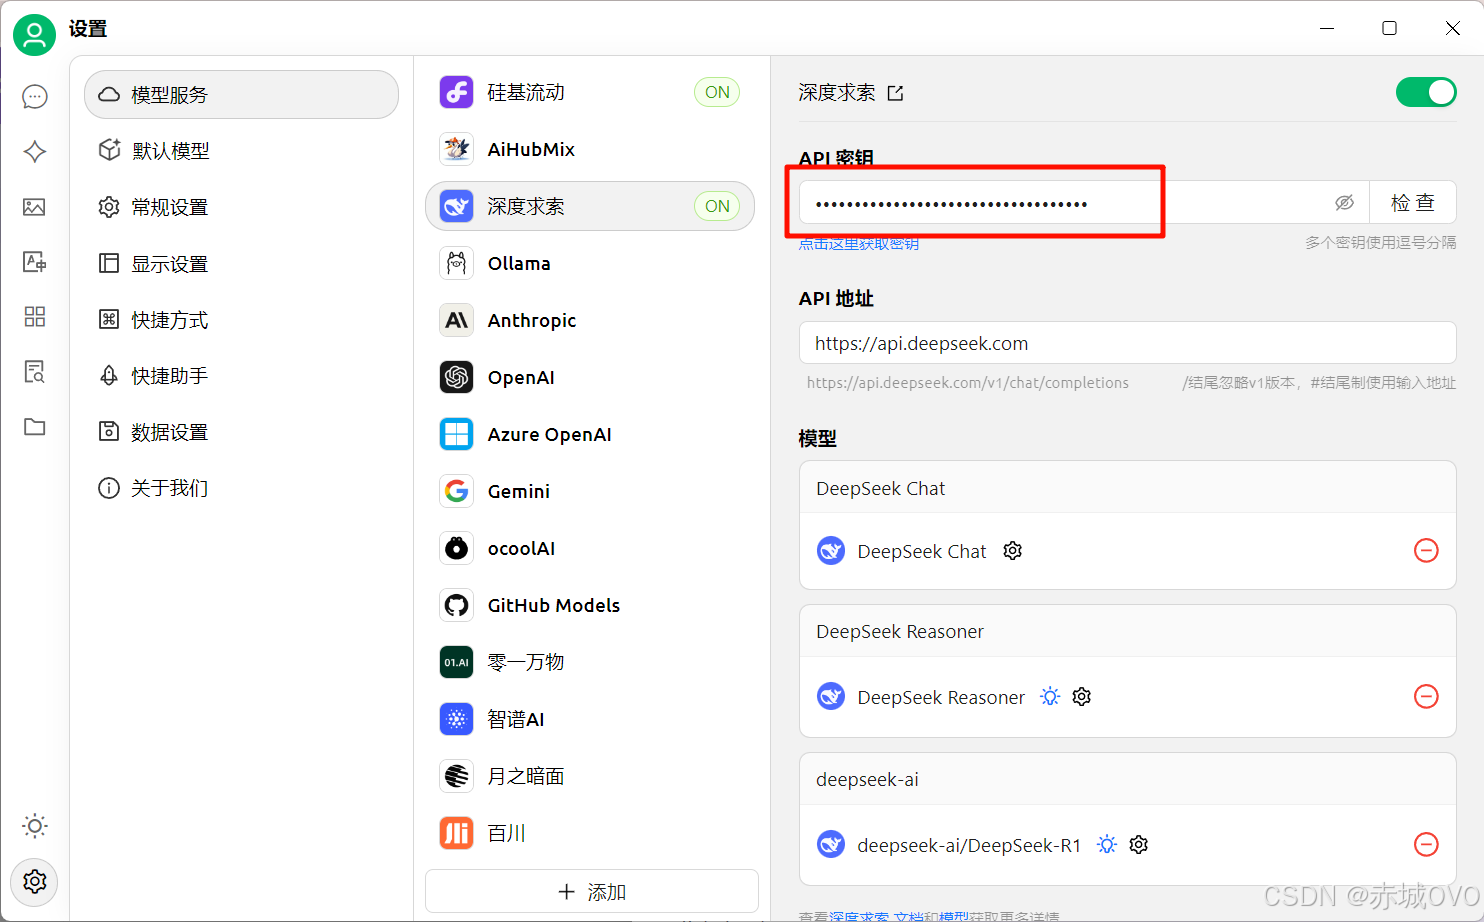Select the ocoolAI provider

click(x=590, y=548)
